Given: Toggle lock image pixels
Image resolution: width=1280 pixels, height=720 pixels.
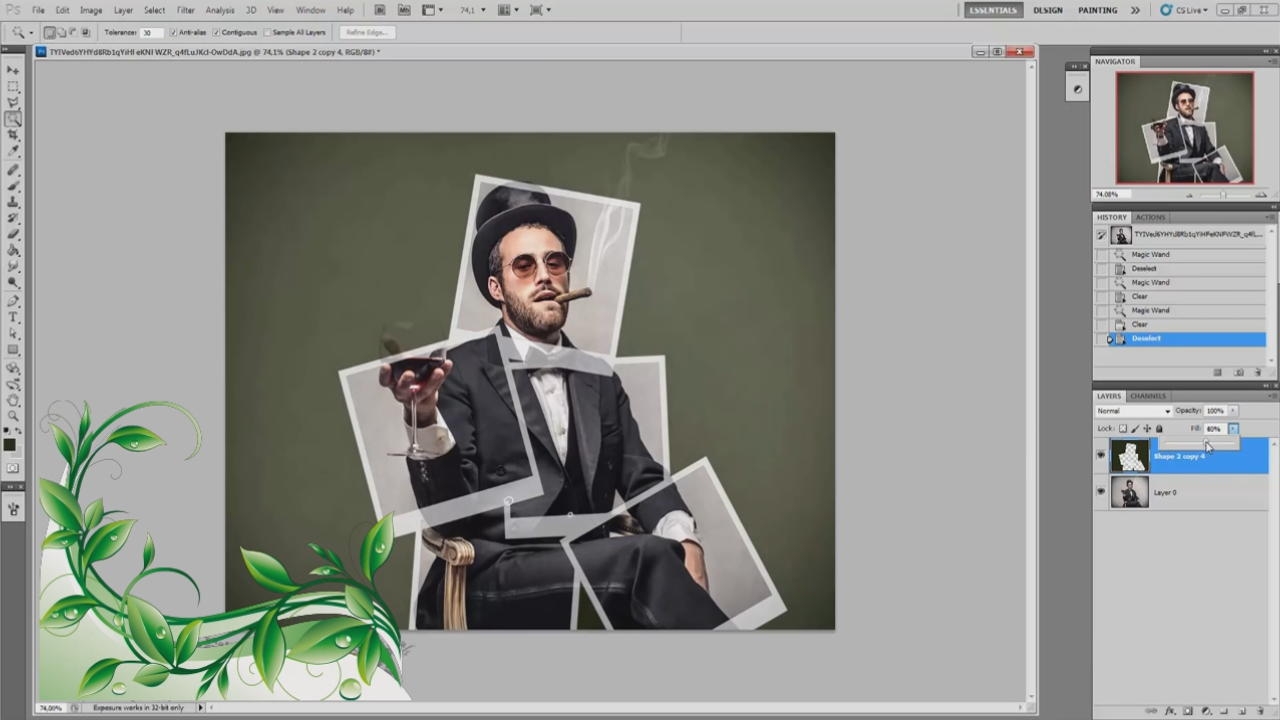Looking at the screenshot, I should (x=1135, y=429).
